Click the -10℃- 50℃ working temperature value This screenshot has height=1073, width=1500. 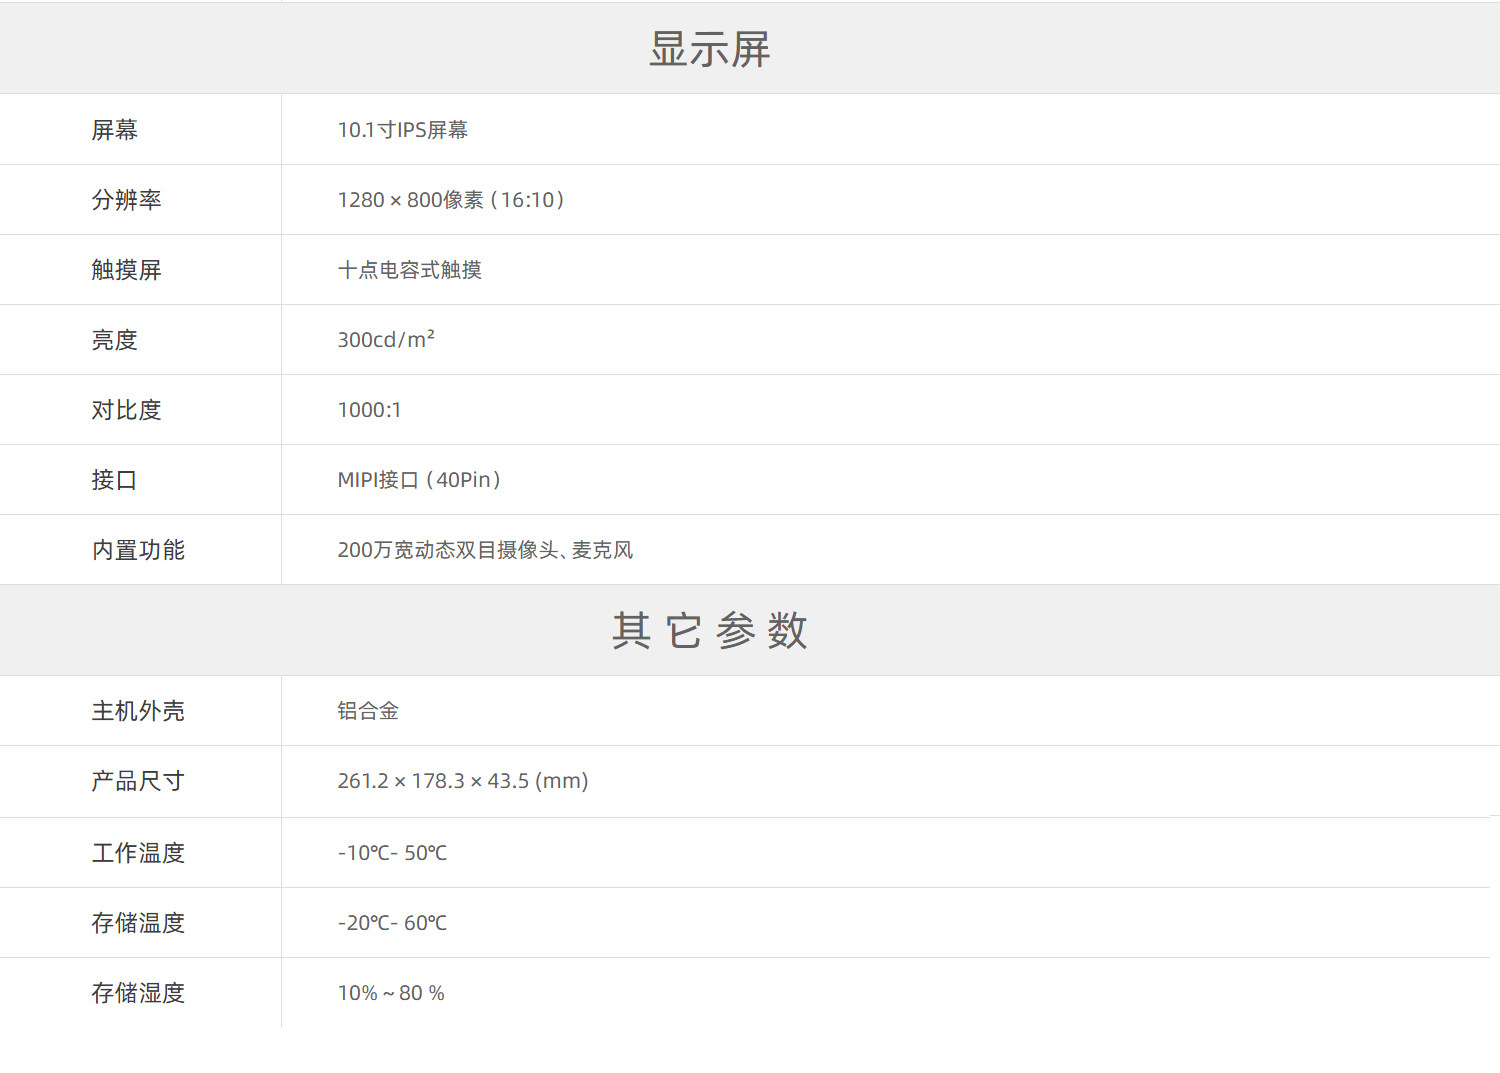tap(392, 853)
